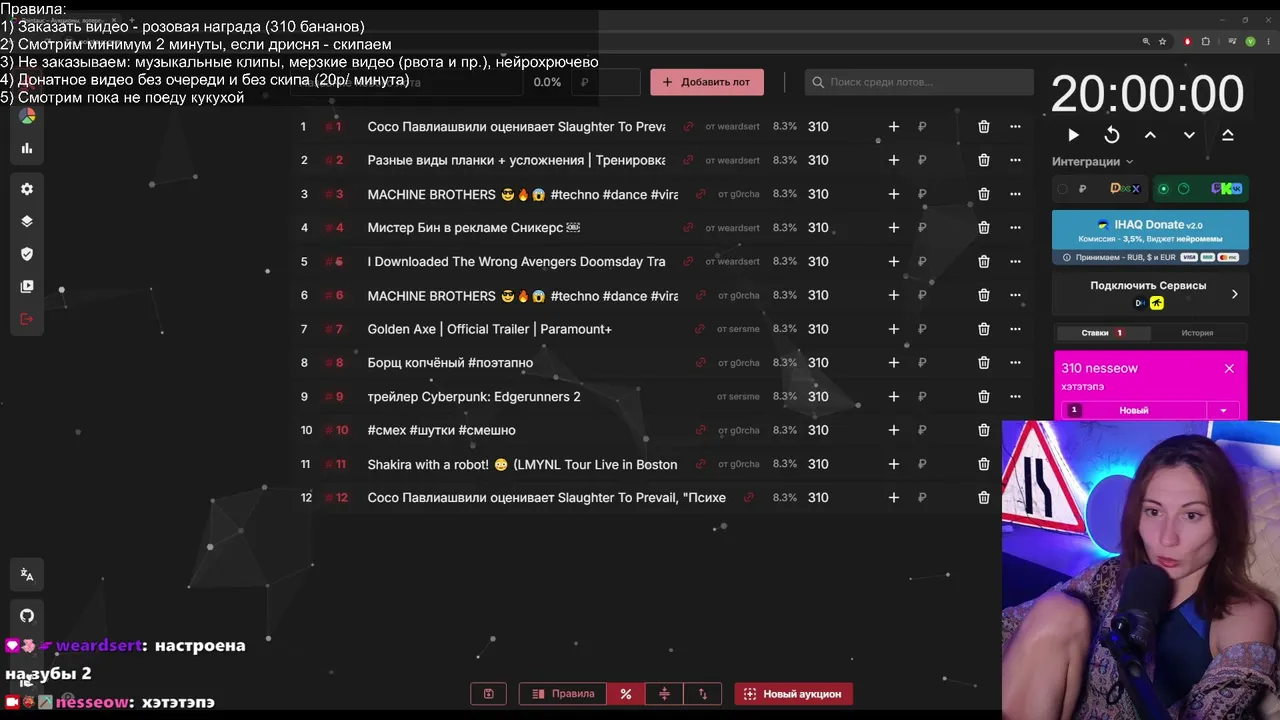
Task: Delete lot 12 Сосо Павлиашвили
Action: tap(984, 498)
